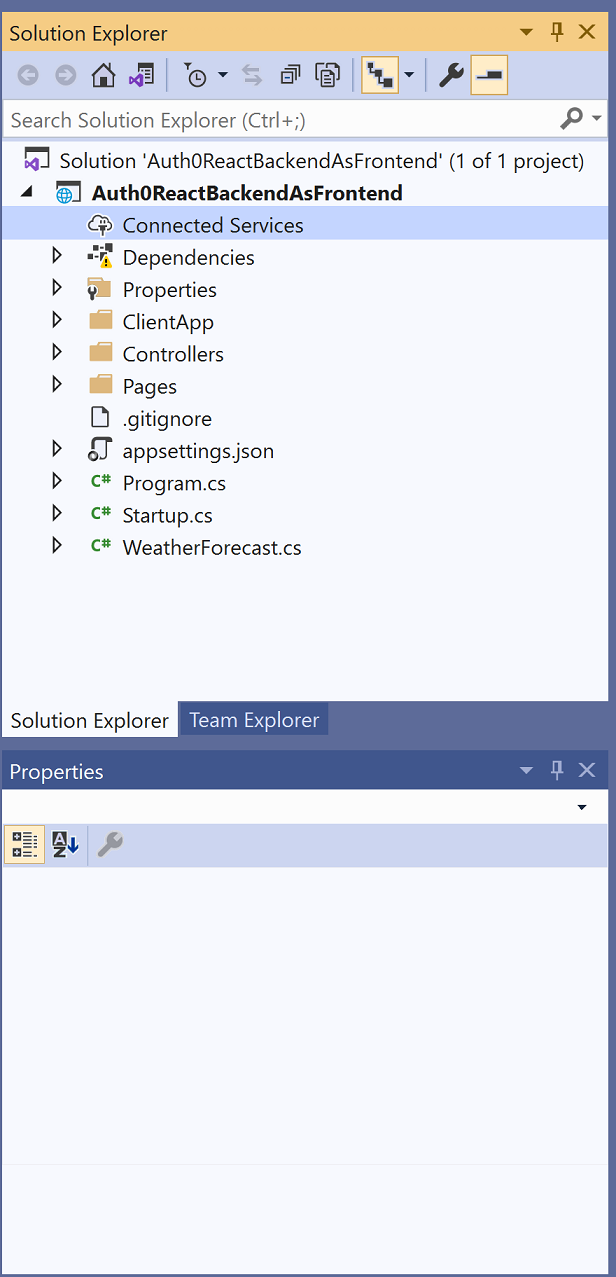Open Solution Explorer window options dropdown
616x1277 pixels.
click(x=527, y=32)
